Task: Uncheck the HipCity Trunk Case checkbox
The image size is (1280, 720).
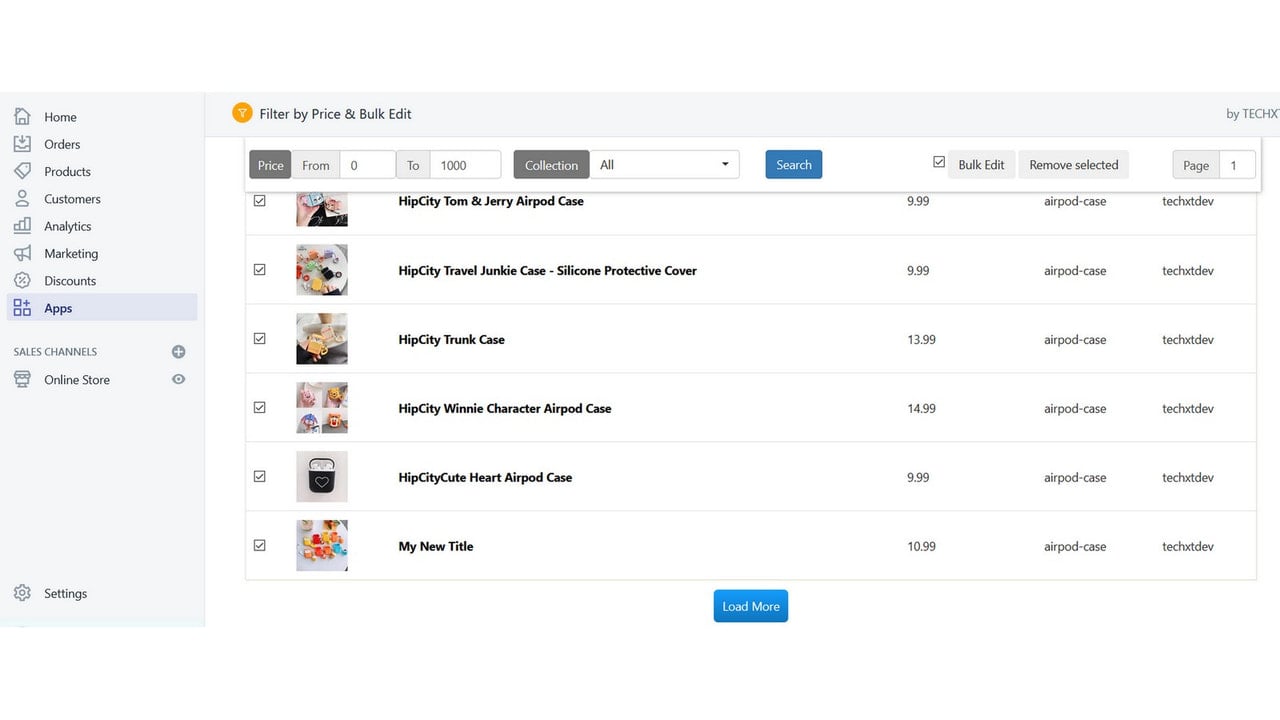Action: pos(260,339)
